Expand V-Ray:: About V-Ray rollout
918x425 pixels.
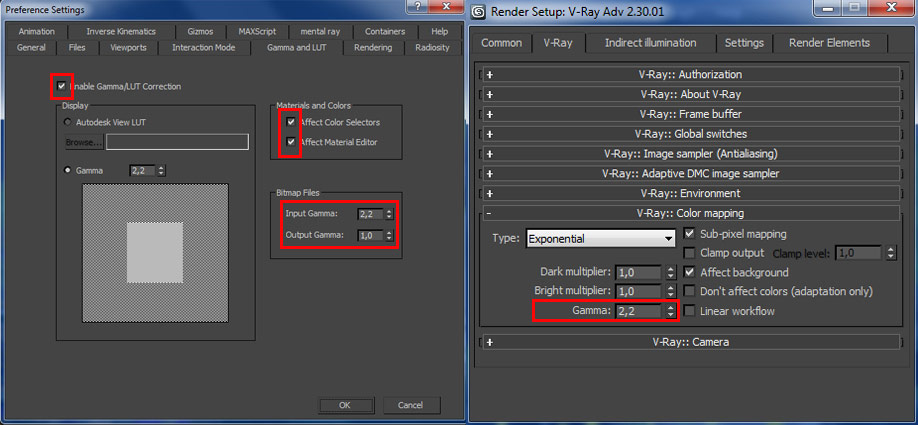[690, 94]
